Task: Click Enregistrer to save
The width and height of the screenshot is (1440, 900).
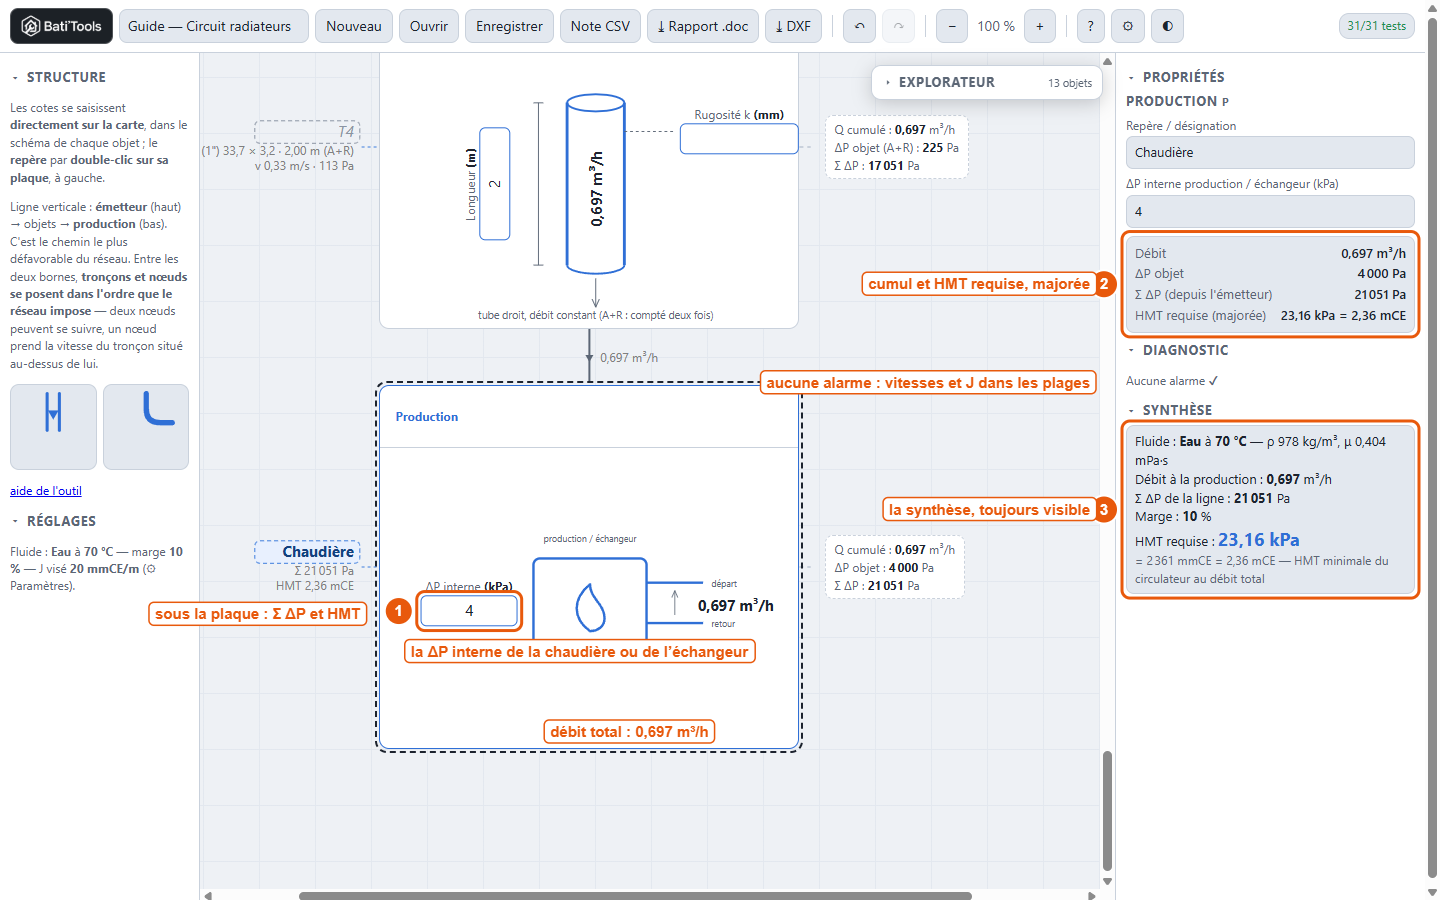Action: pos(509,26)
